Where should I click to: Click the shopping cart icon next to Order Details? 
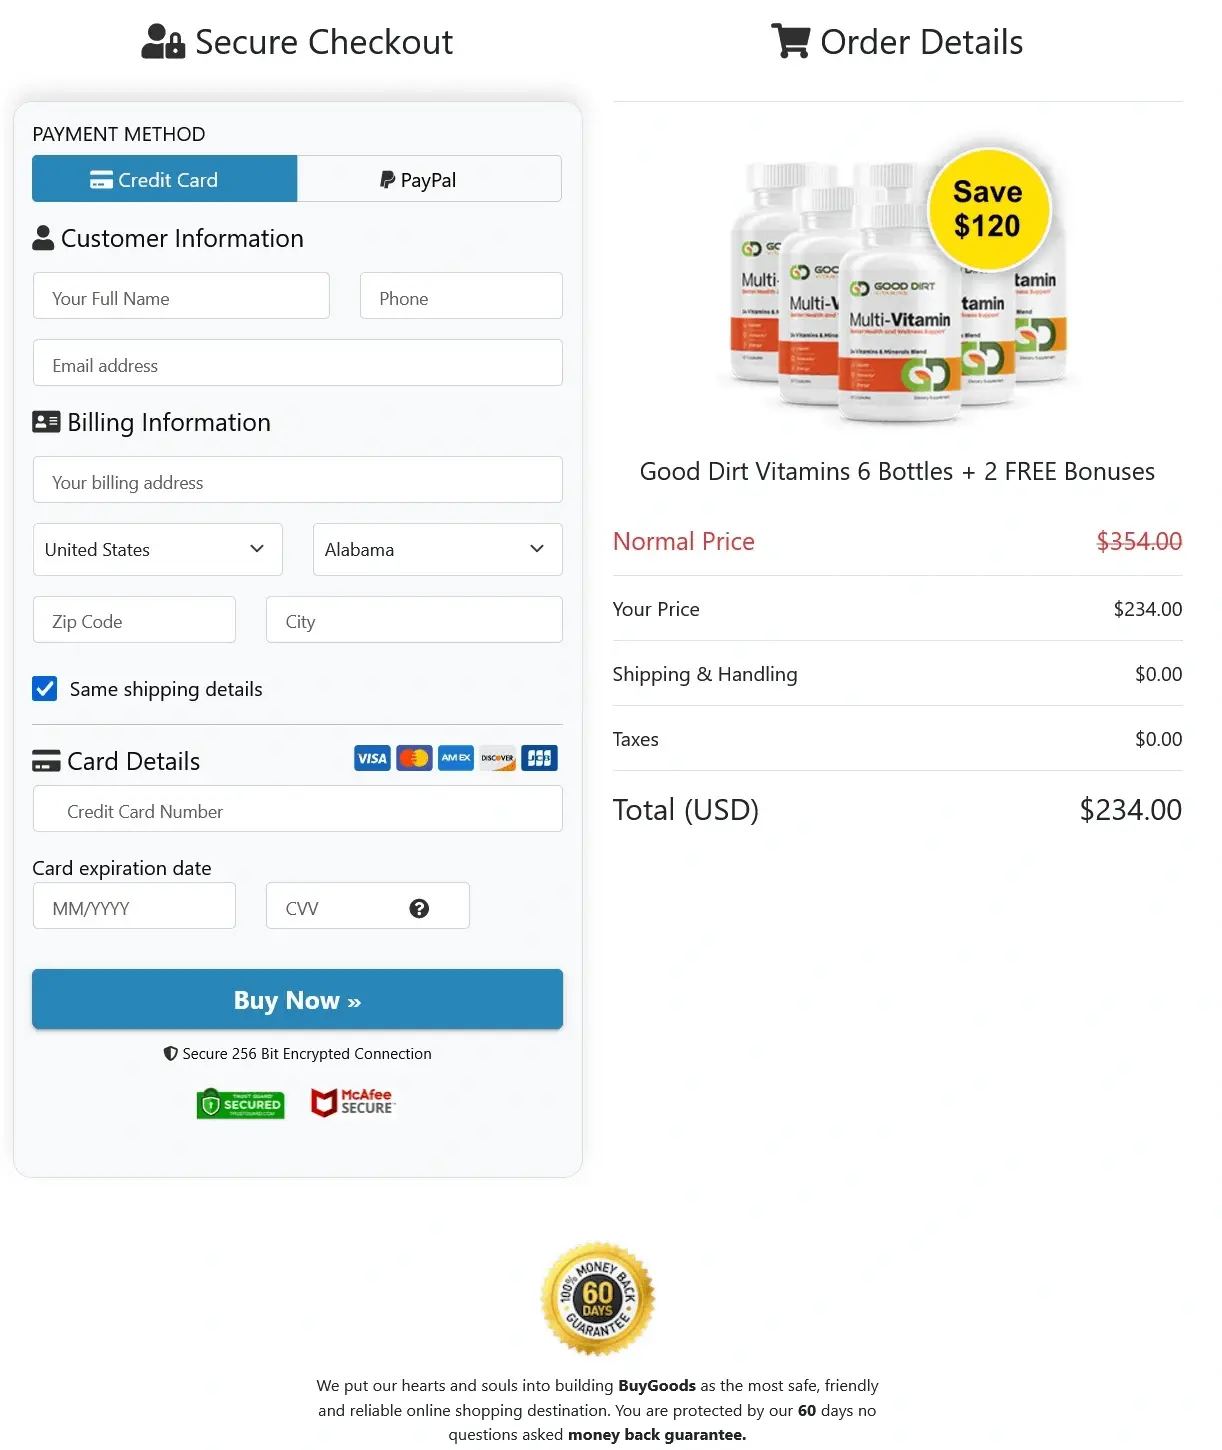(790, 41)
